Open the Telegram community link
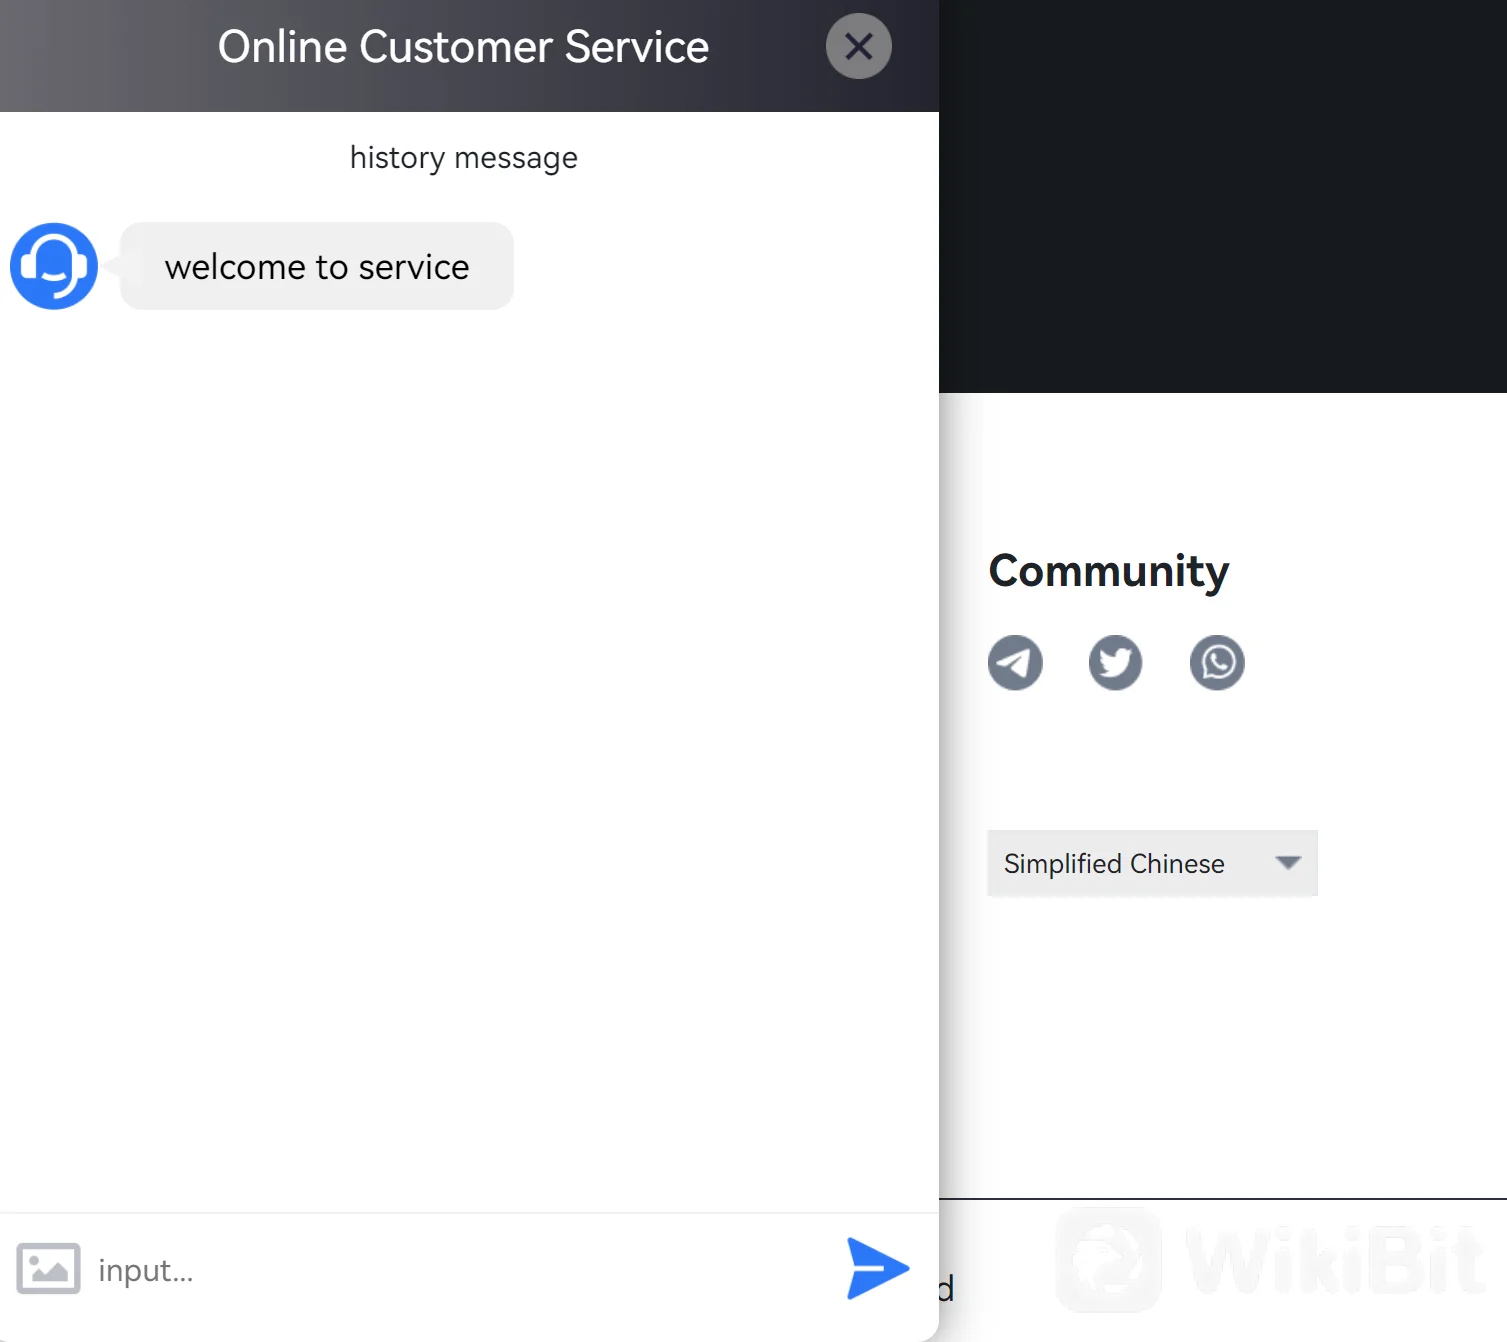 coord(1015,662)
